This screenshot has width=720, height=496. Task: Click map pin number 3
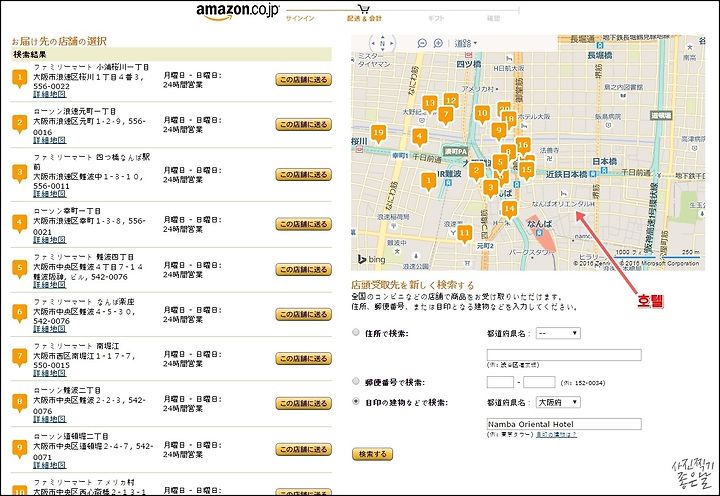click(490, 188)
